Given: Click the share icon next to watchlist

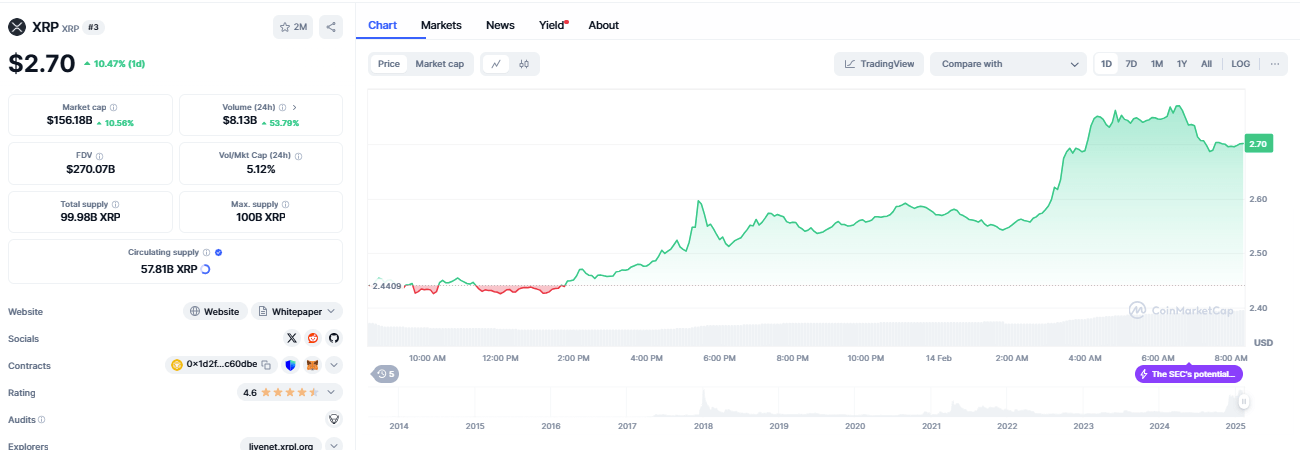Looking at the screenshot, I should [331, 27].
